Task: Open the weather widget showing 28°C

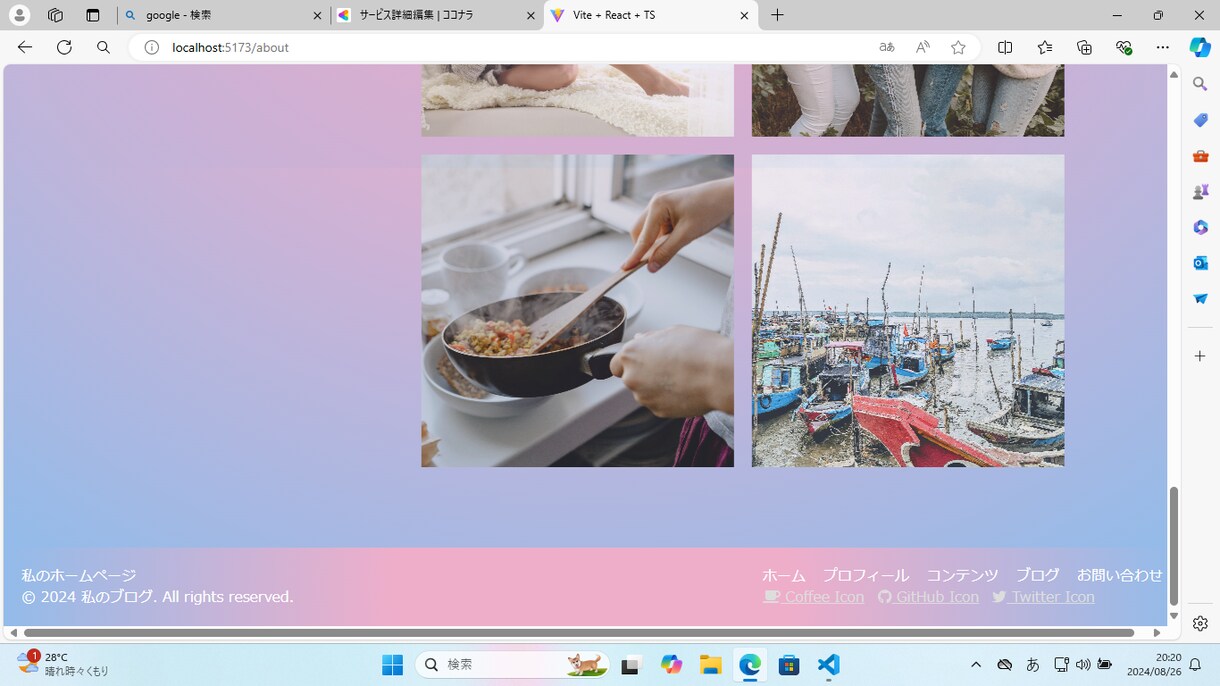Action: pyautogui.click(x=62, y=664)
